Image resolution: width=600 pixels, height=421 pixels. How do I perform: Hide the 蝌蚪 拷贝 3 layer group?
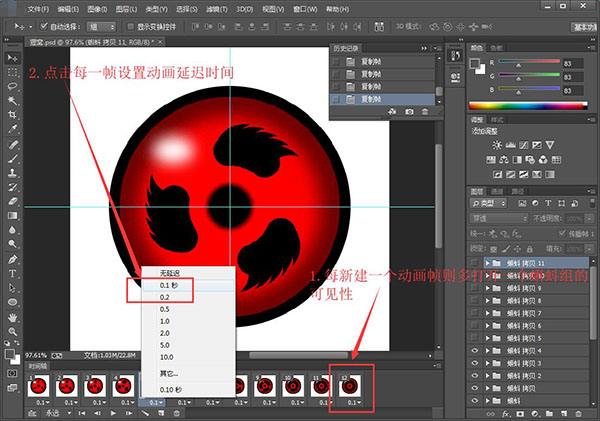[x=475, y=363]
